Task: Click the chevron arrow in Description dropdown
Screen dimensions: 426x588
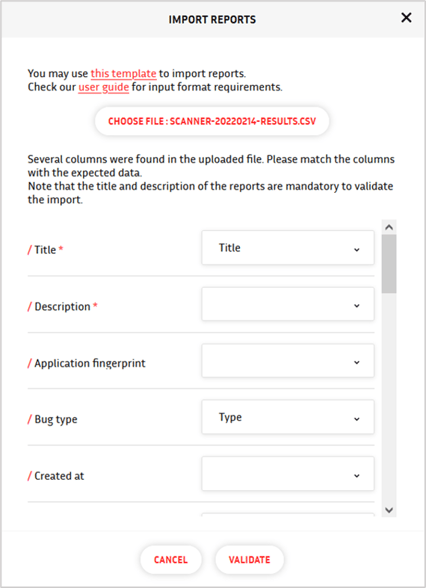Action: (357, 306)
